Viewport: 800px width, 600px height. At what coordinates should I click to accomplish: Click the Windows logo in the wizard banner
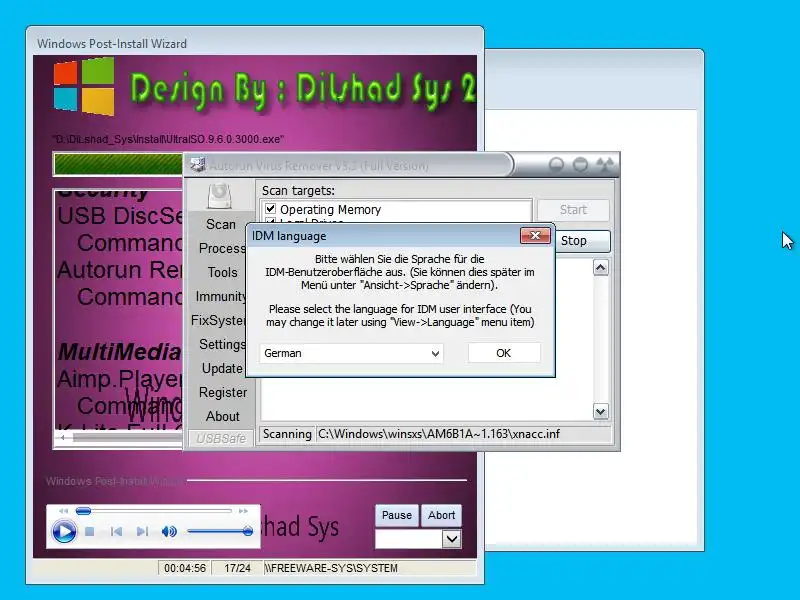coord(84,87)
